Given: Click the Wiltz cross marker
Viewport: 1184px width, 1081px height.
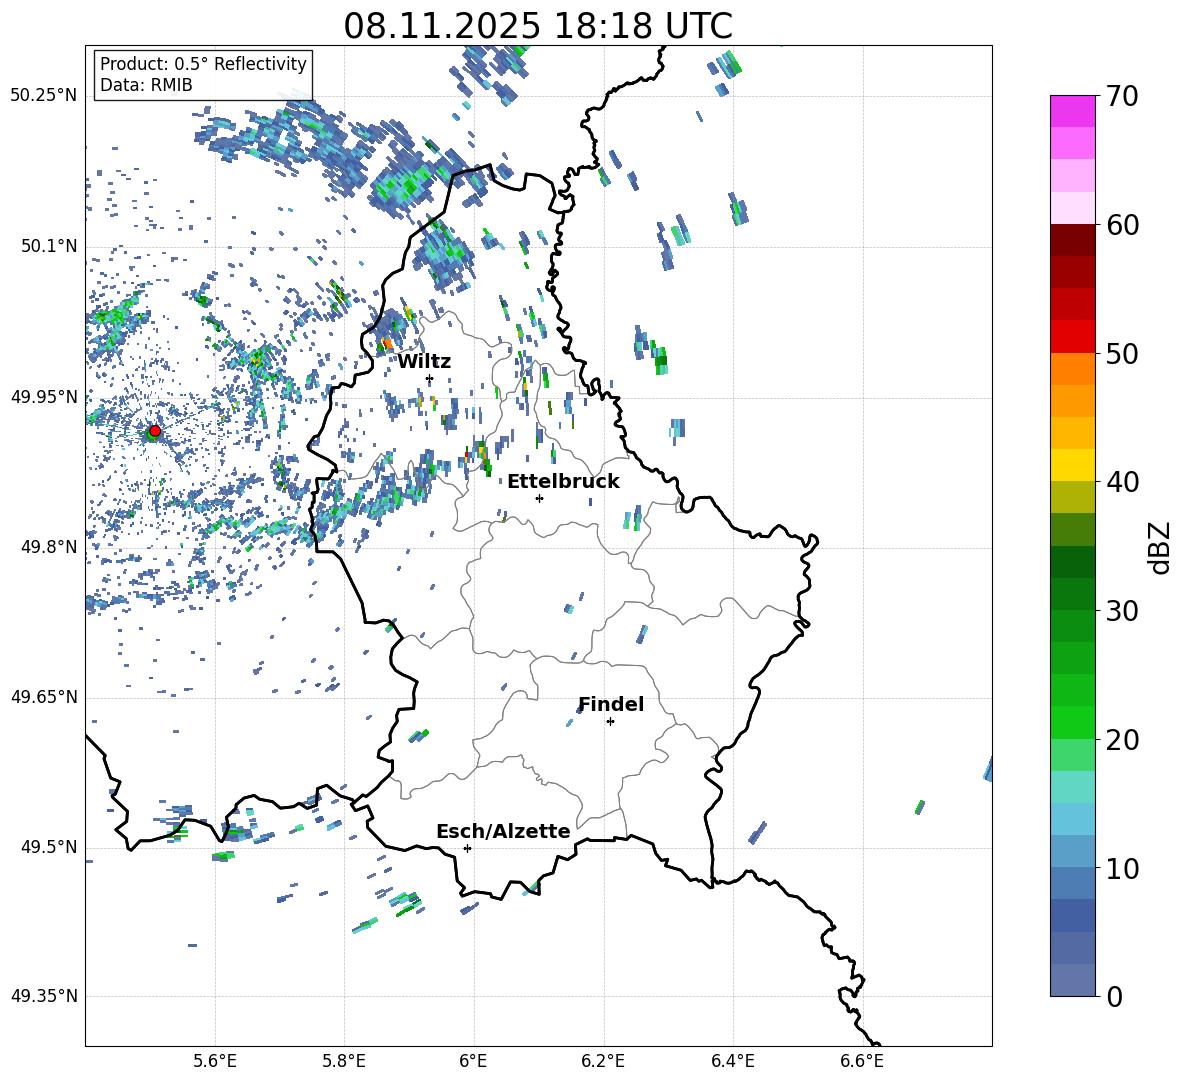Looking at the screenshot, I should click(430, 379).
